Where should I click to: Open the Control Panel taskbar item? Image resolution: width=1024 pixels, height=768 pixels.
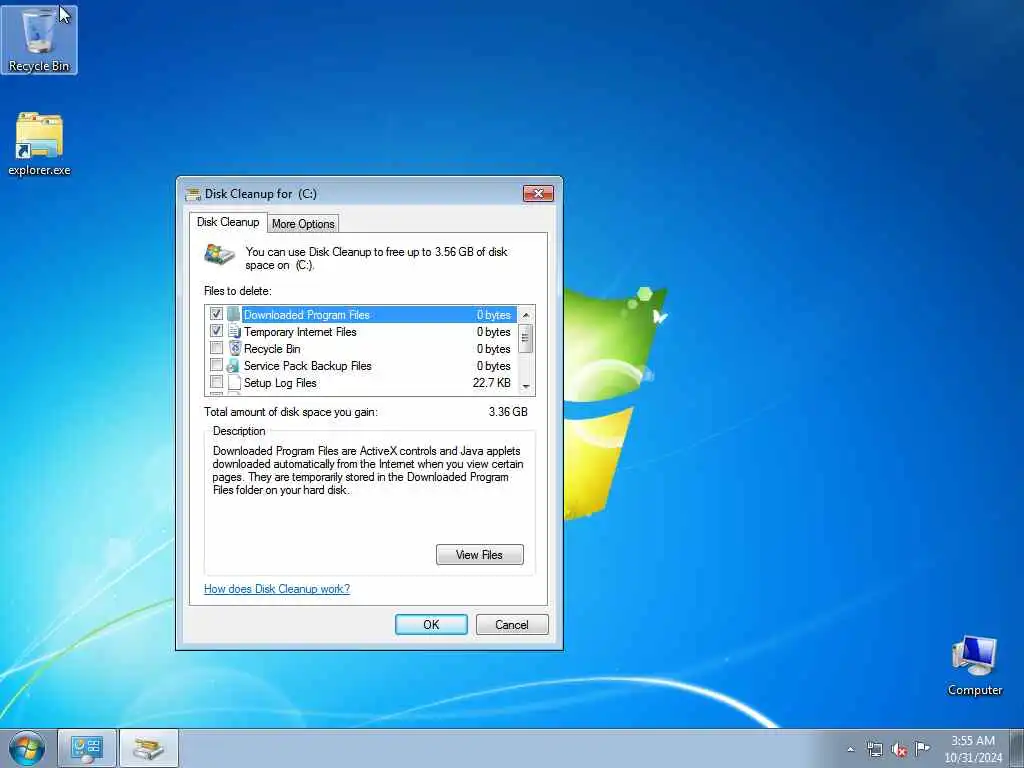[87, 748]
